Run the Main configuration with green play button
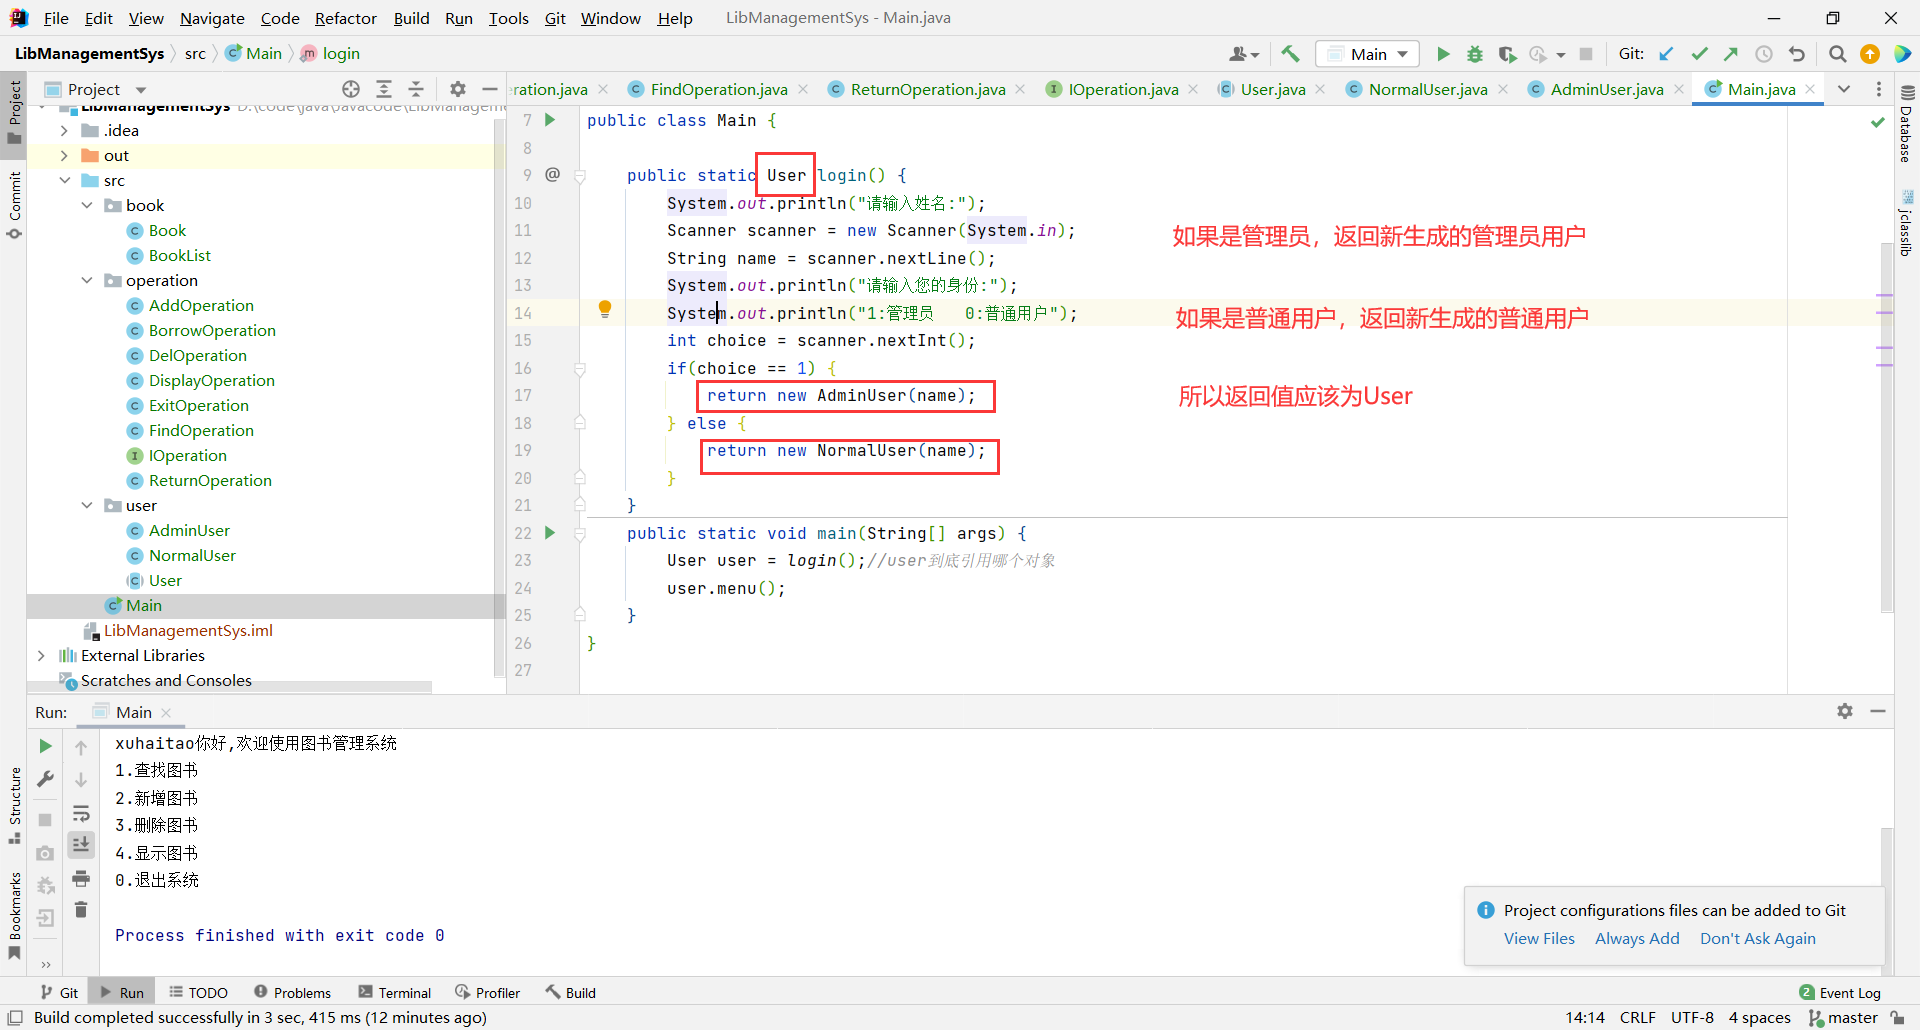 tap(1443, 54)
